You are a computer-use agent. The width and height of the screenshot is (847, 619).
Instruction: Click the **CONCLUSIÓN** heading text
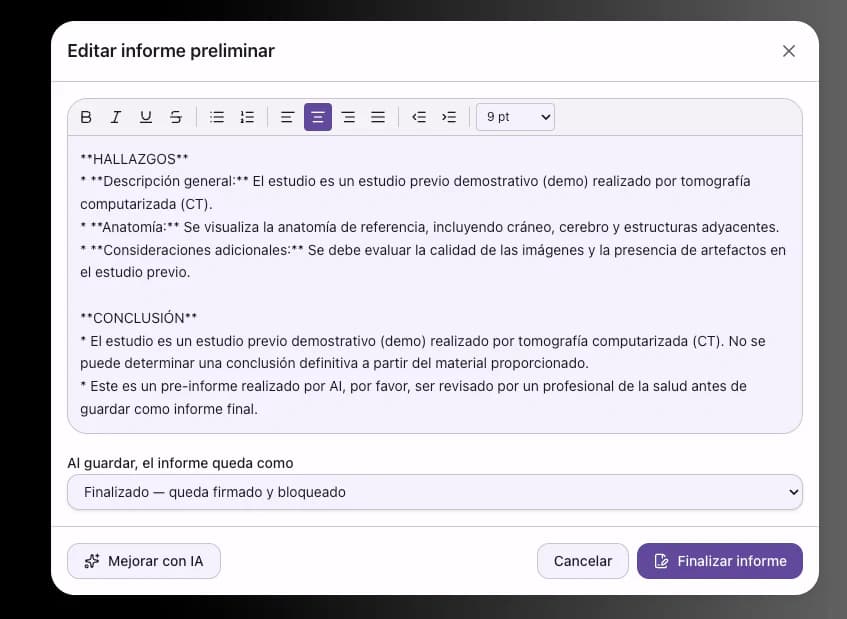(x=138, y=318)
